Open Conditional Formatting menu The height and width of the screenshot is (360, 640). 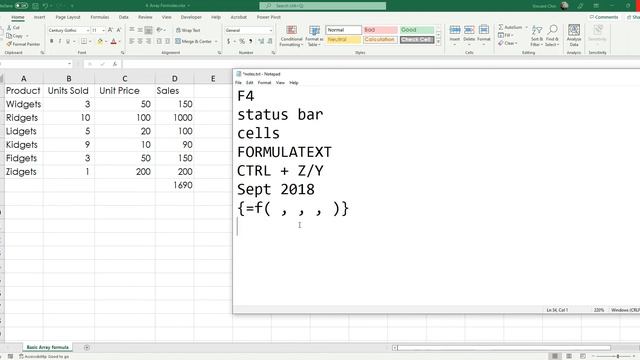(291, 36)
